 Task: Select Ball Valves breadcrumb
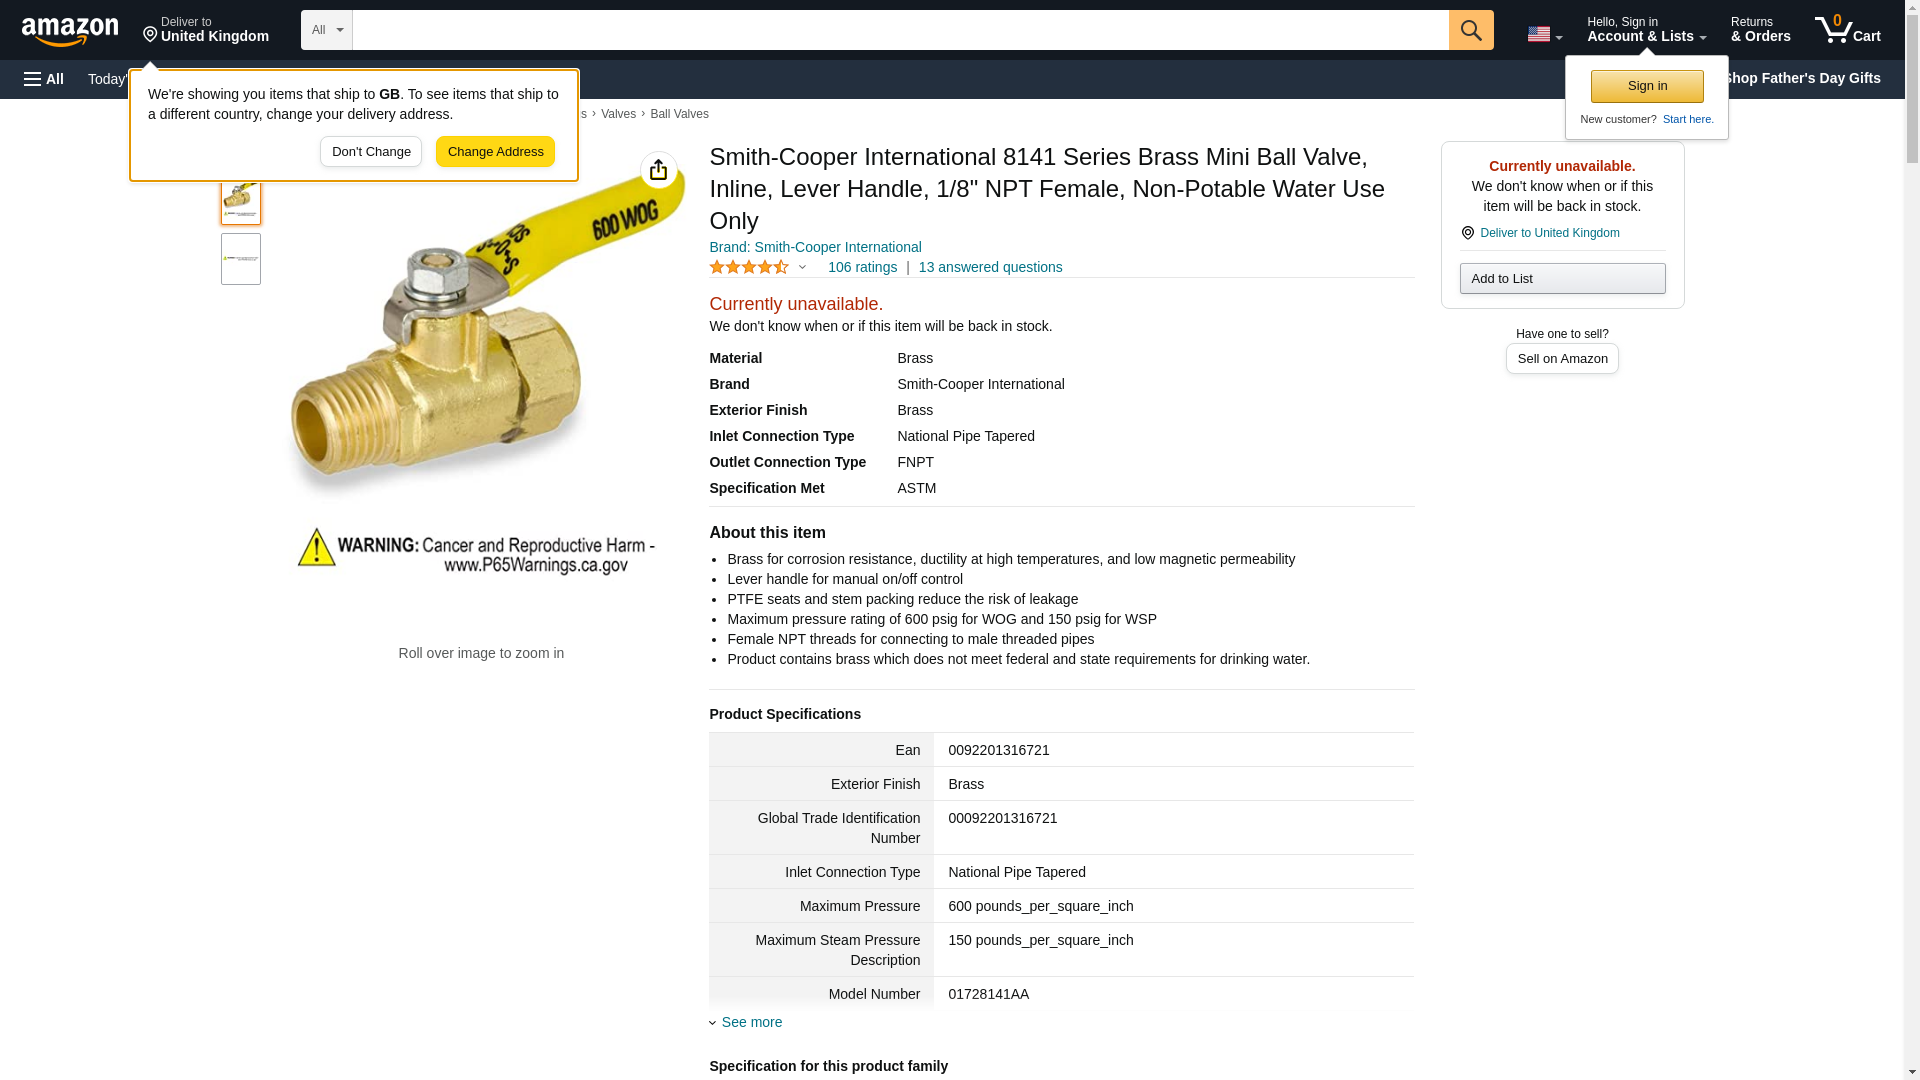click(x=679, y=114)
